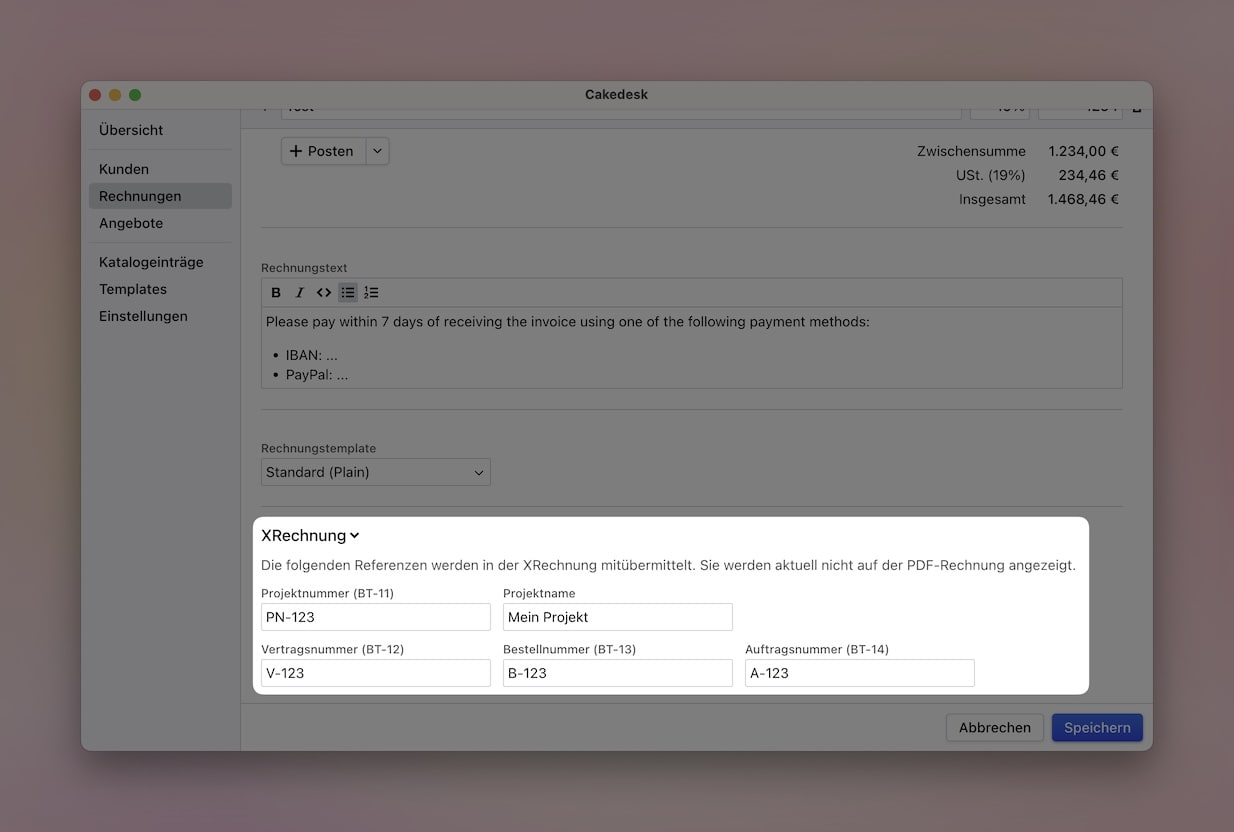Image resolution: width=1234 pixels, height=832 pixels.
Task: Click the Speichern button
Action: click(1096, 727)
